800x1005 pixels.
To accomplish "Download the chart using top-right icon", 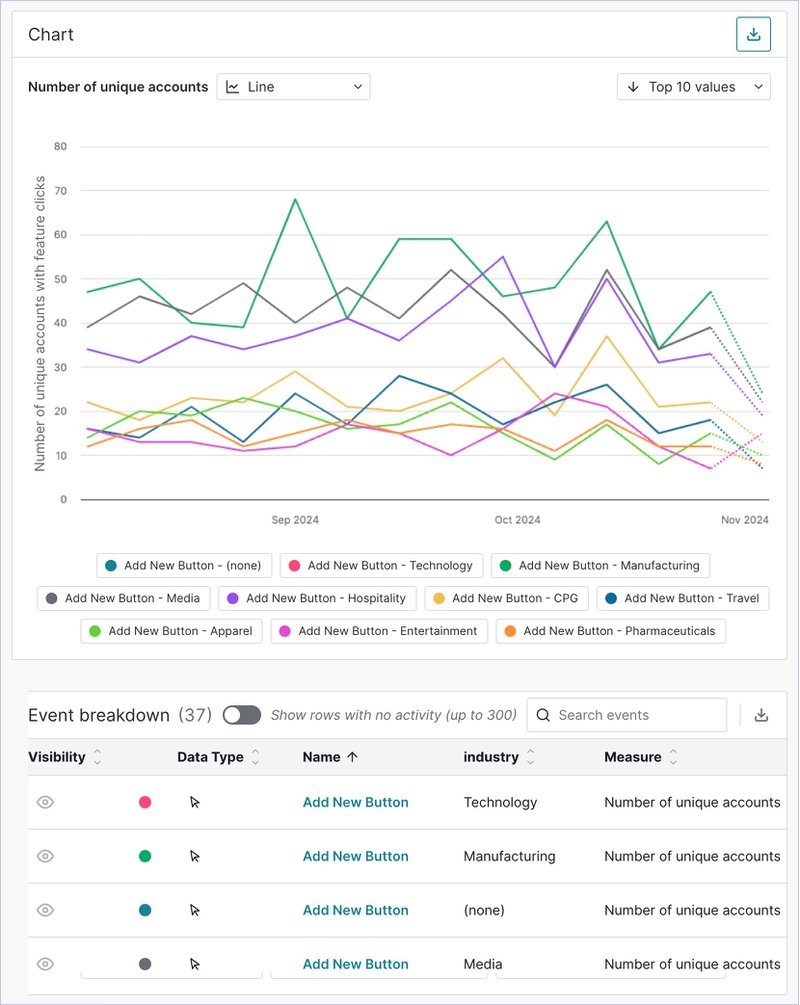I will [753, 35].
